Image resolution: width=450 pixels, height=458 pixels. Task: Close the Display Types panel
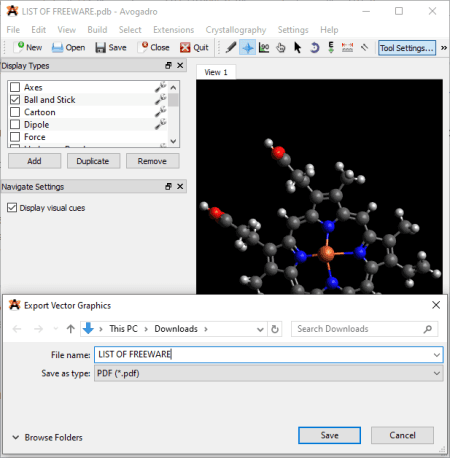pos(180,65)
